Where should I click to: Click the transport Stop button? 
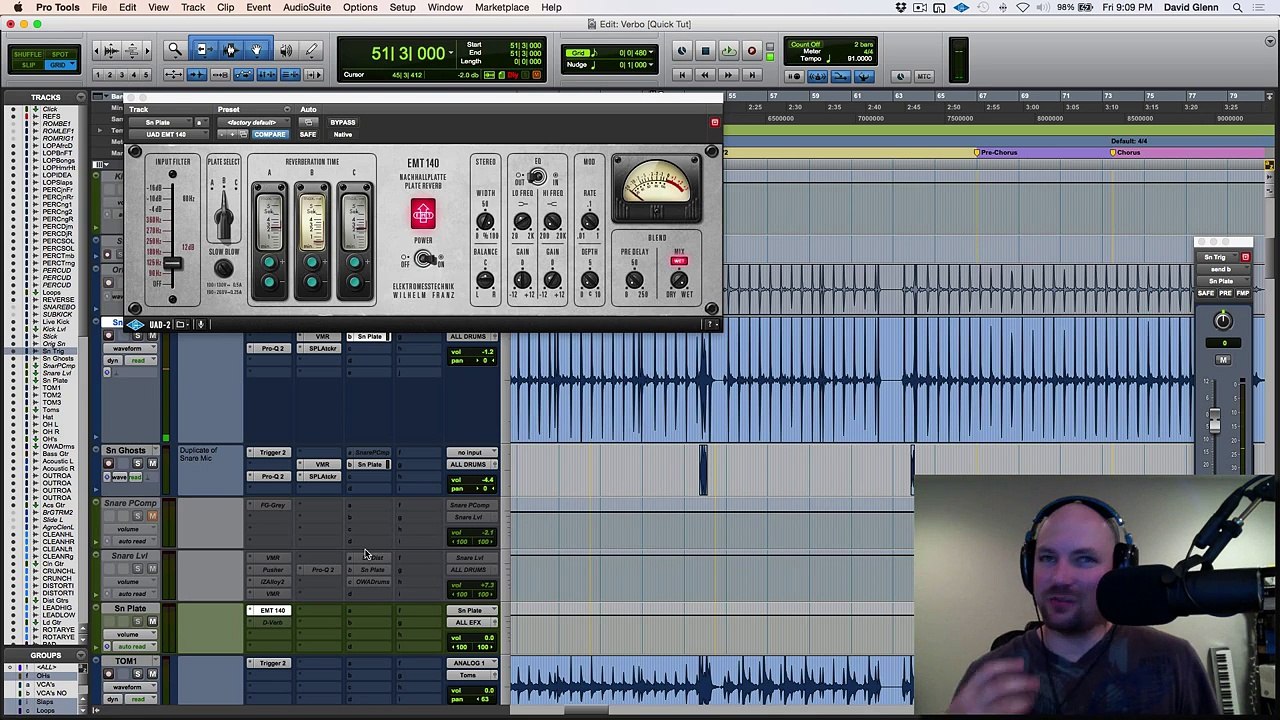coord(705,51)
